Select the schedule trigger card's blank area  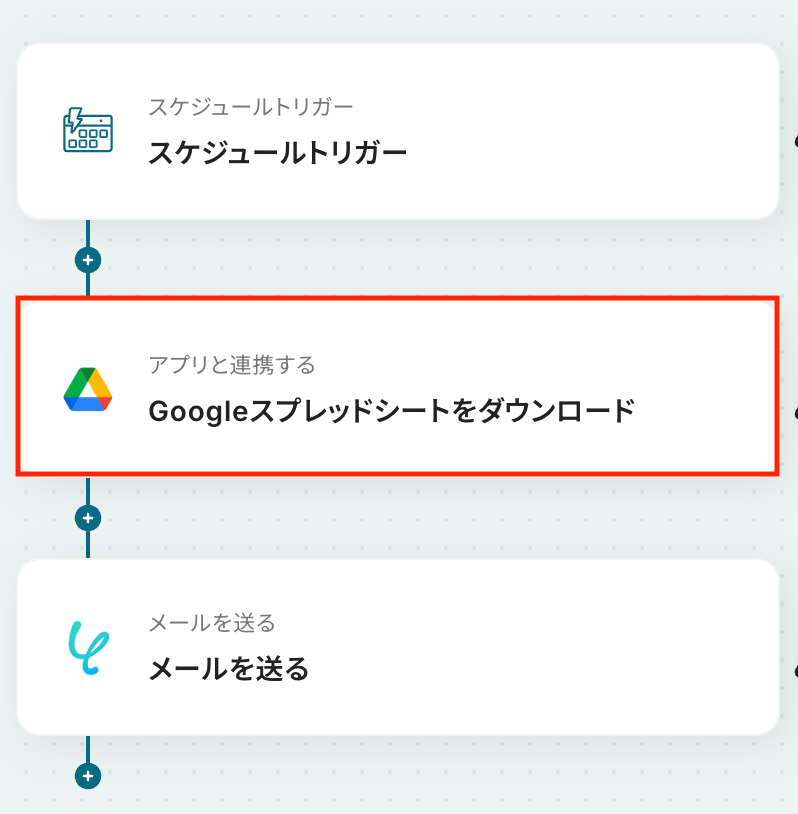click(x=600, y=130)
